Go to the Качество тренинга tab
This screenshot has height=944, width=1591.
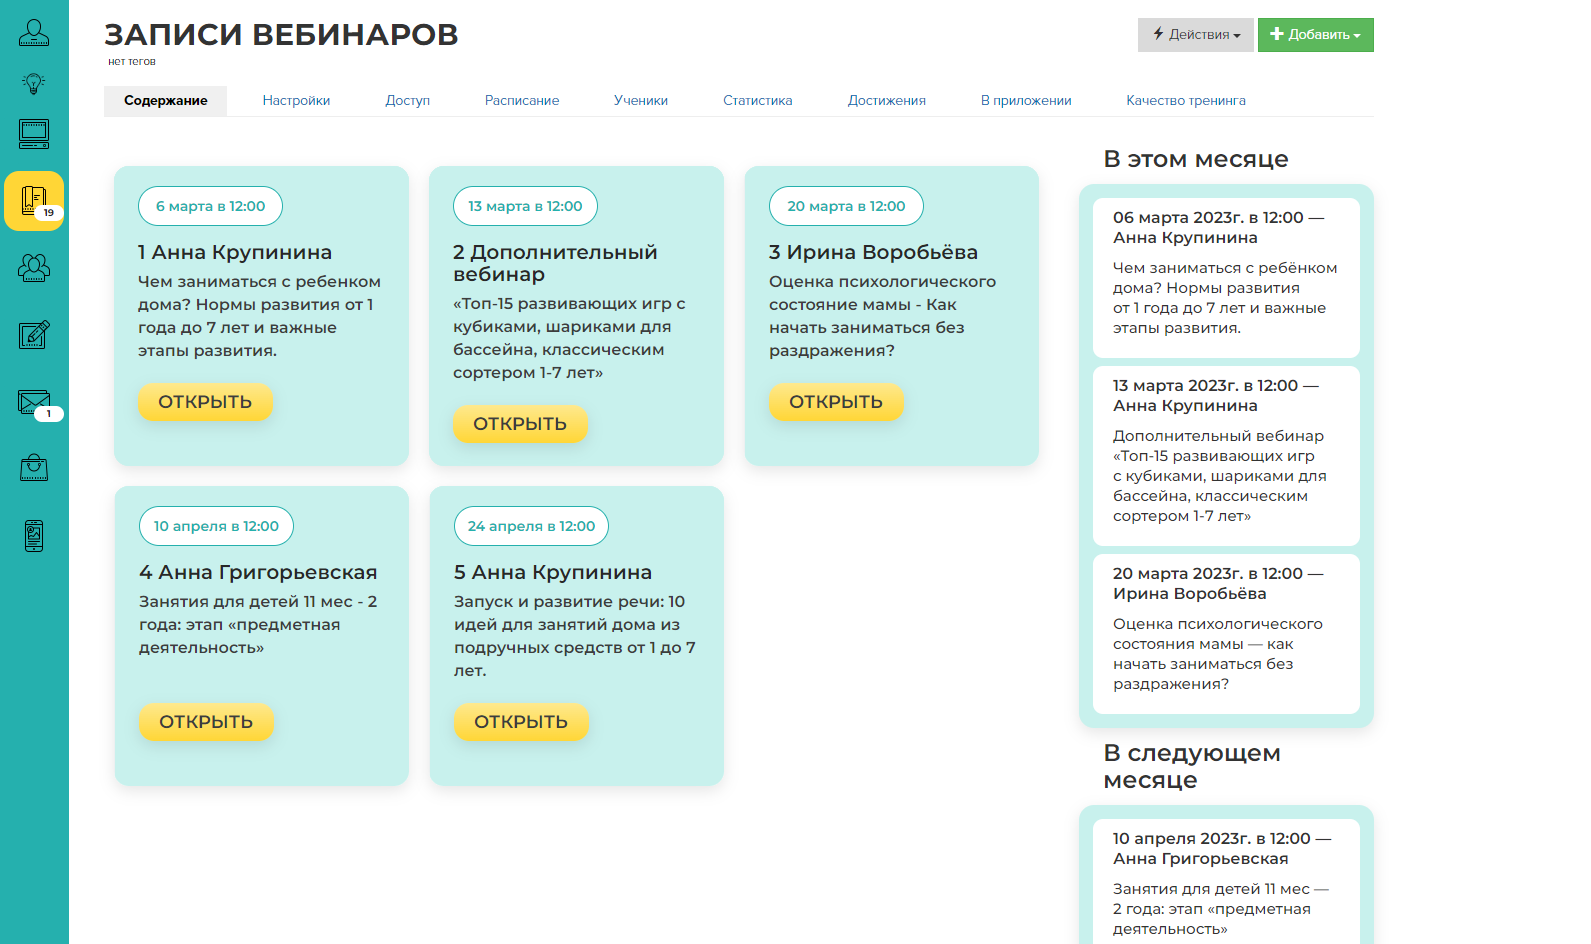pyautogui.click(x=1186, y=101)
